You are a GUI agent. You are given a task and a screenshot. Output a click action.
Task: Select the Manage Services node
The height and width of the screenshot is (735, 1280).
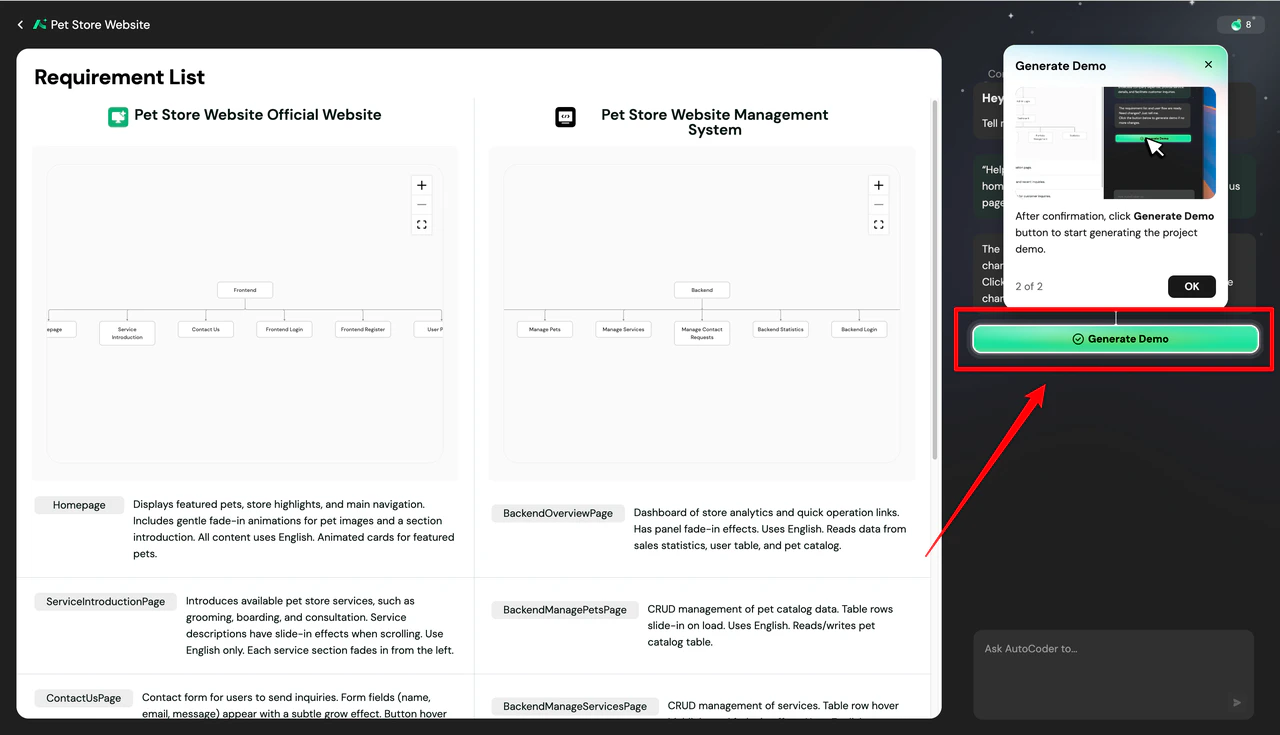tap(623, 329)
